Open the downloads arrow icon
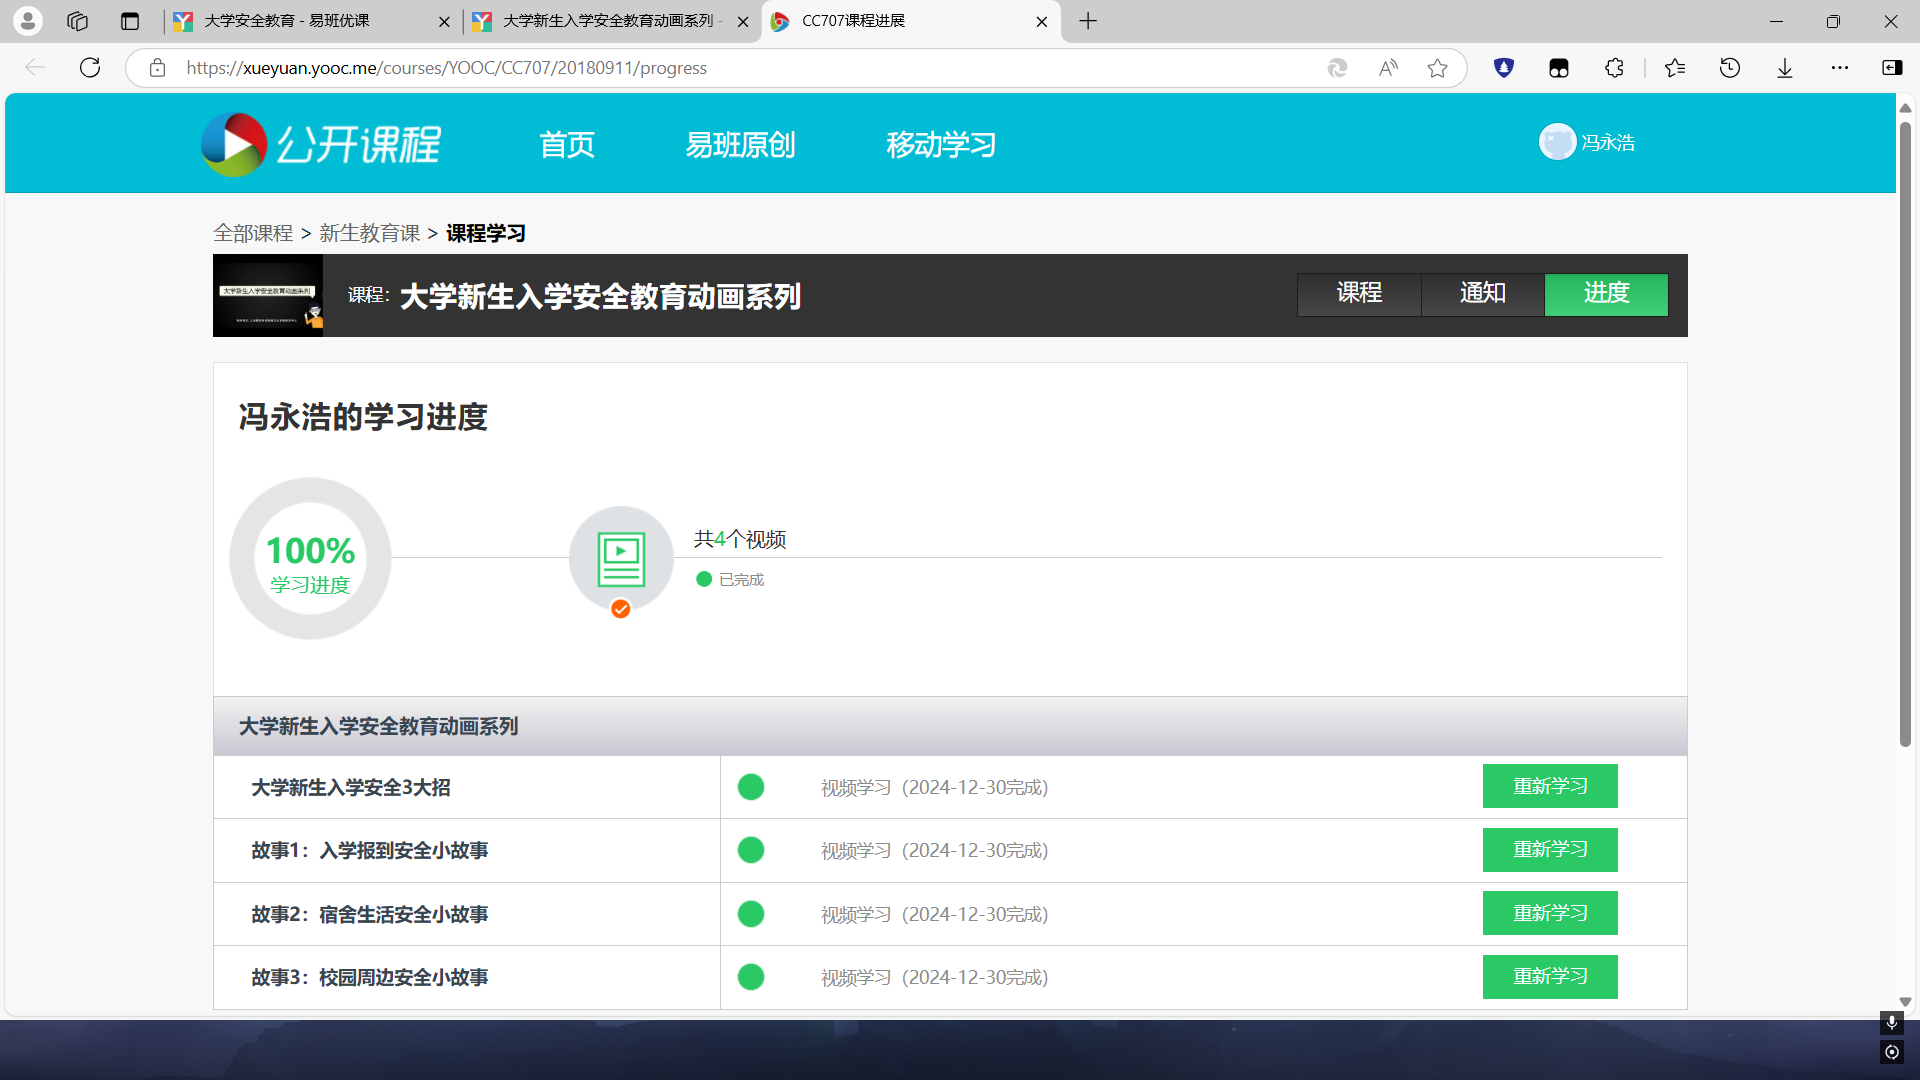This screenshot has width=1920, height=1080. pyautogui.click(x=1785, y=68)
